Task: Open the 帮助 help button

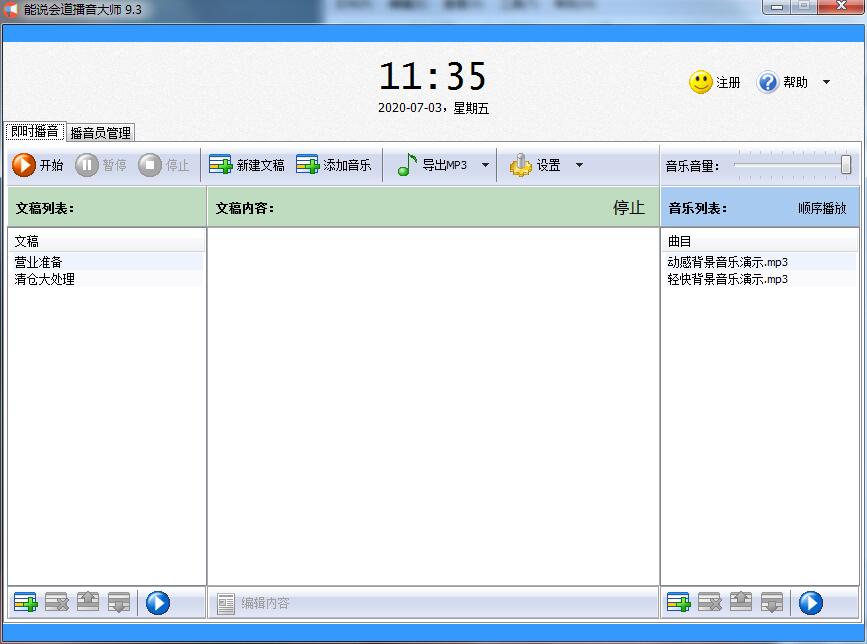Action: [782, 82]
